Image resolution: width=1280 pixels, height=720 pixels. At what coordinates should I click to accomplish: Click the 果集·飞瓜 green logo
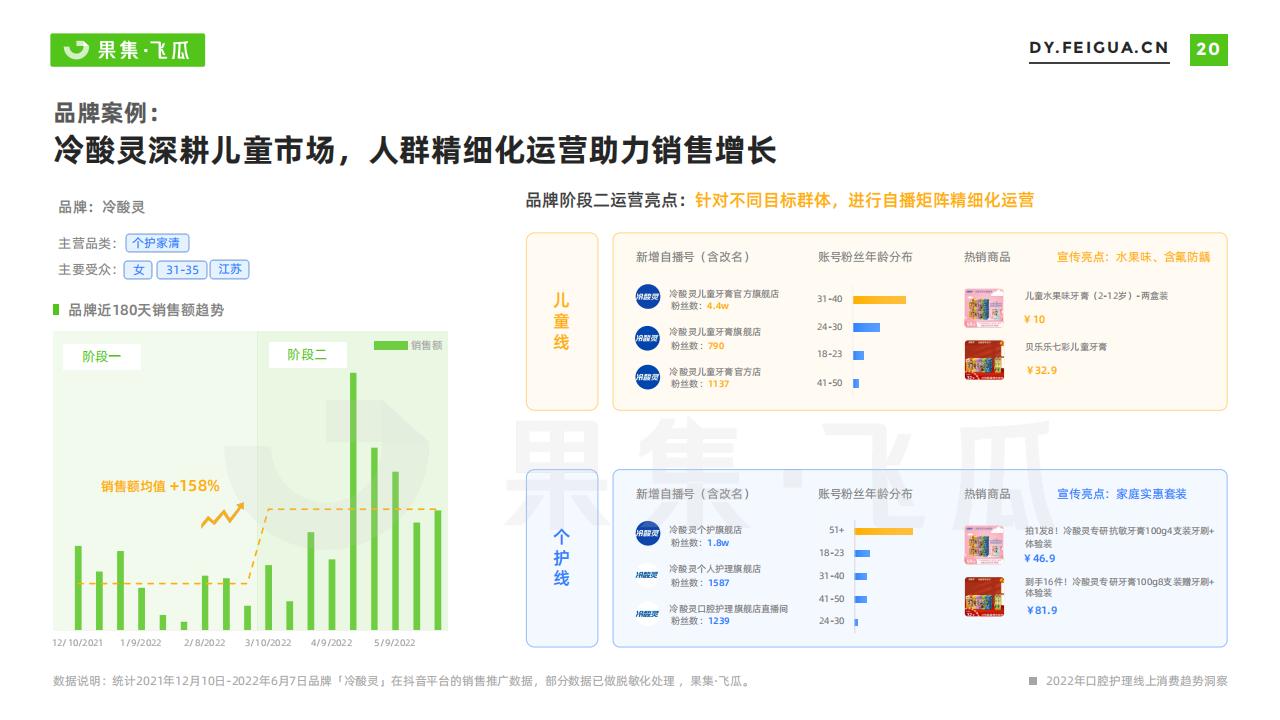click(127, 50)
